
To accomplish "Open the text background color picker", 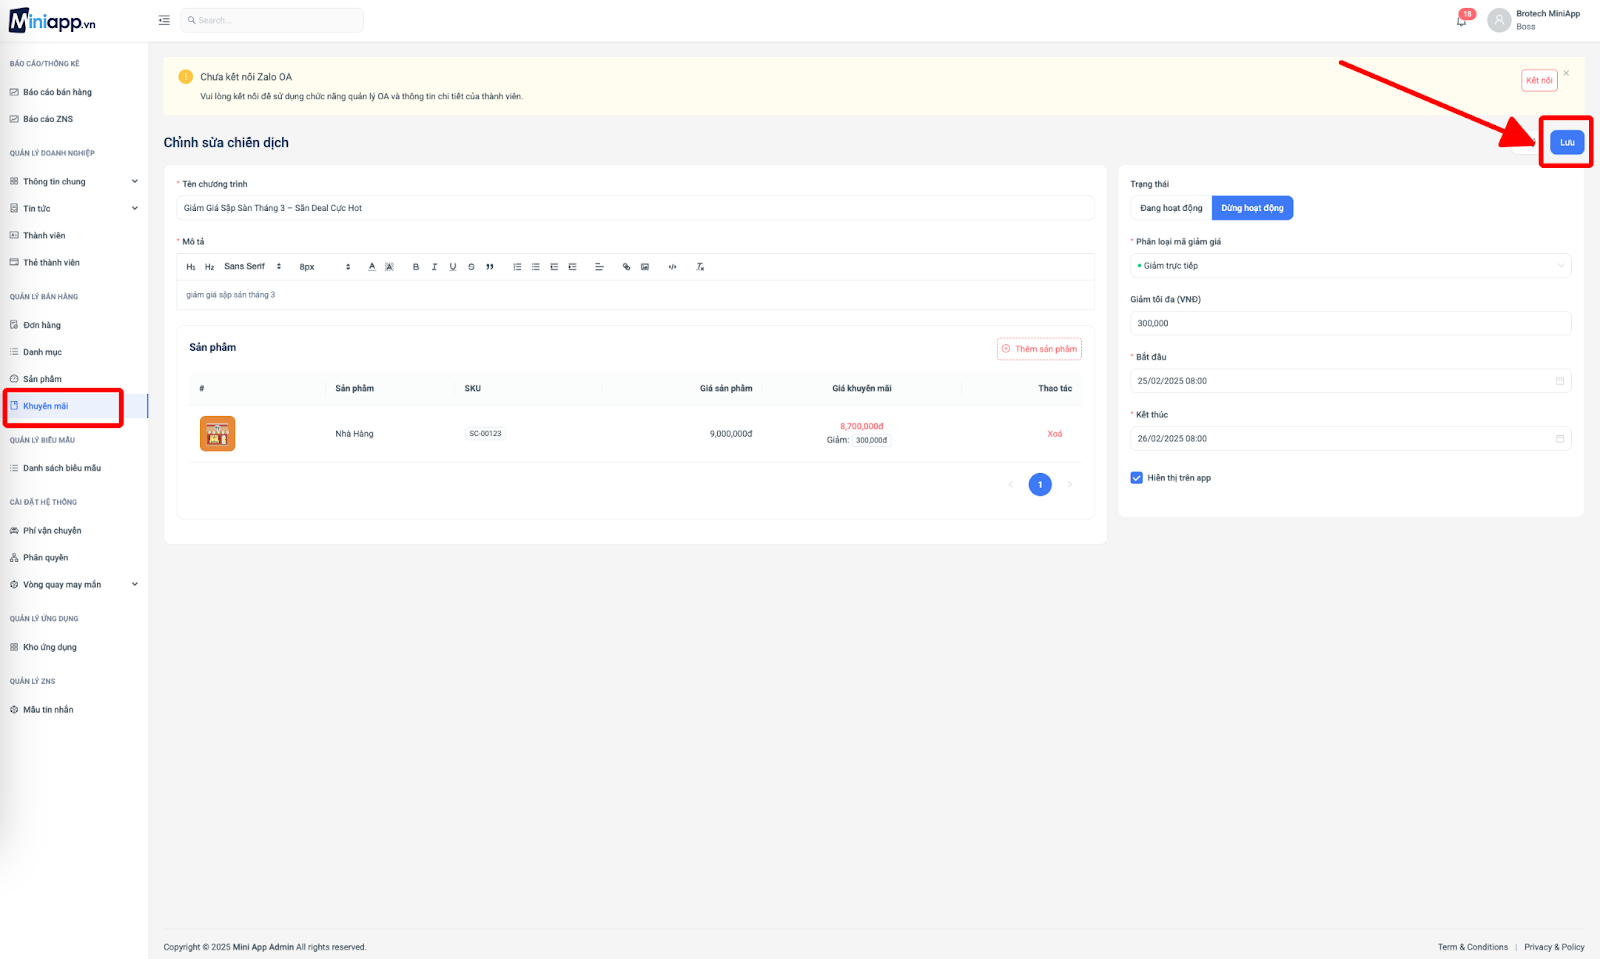I will point(389,267).
